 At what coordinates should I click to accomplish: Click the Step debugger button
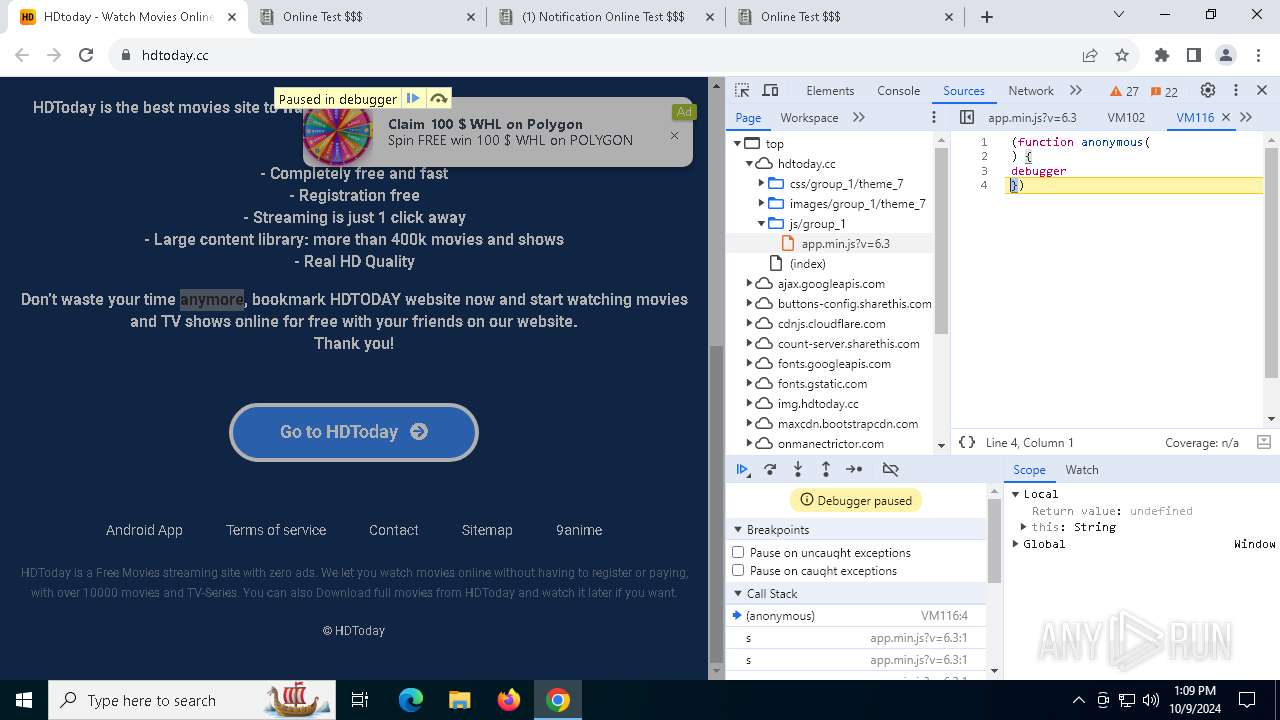pos(854,469)
